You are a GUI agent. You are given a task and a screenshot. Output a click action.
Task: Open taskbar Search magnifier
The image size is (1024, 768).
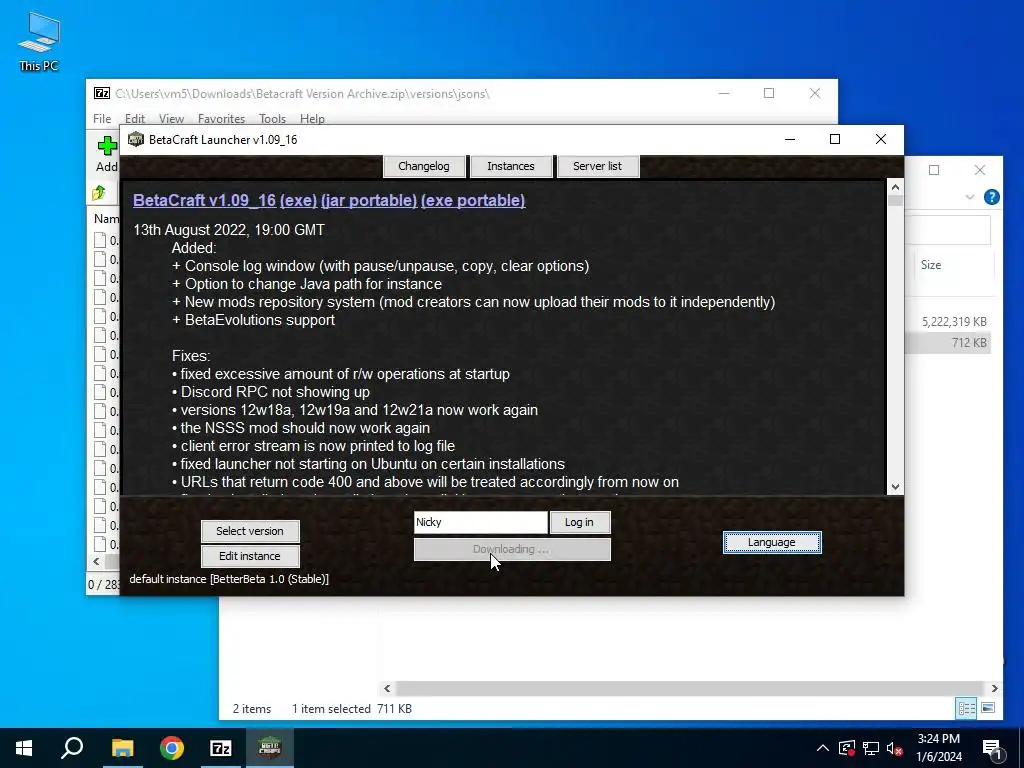pyautogui.click(x=72, y=748)
